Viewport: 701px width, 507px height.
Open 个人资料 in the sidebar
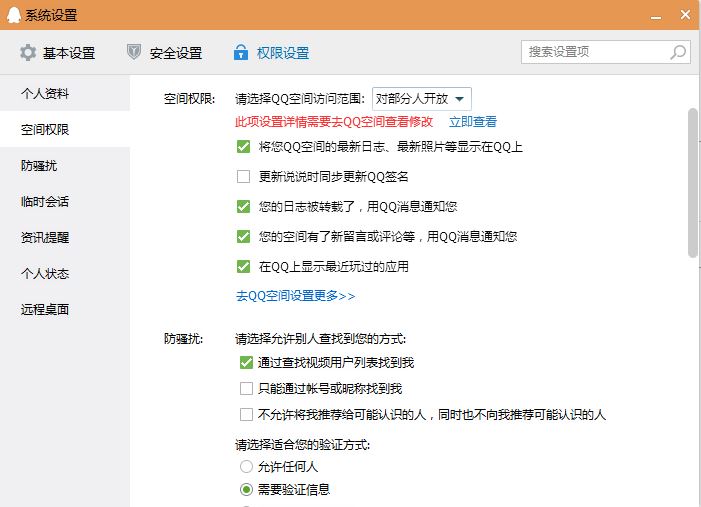point(65,93)
